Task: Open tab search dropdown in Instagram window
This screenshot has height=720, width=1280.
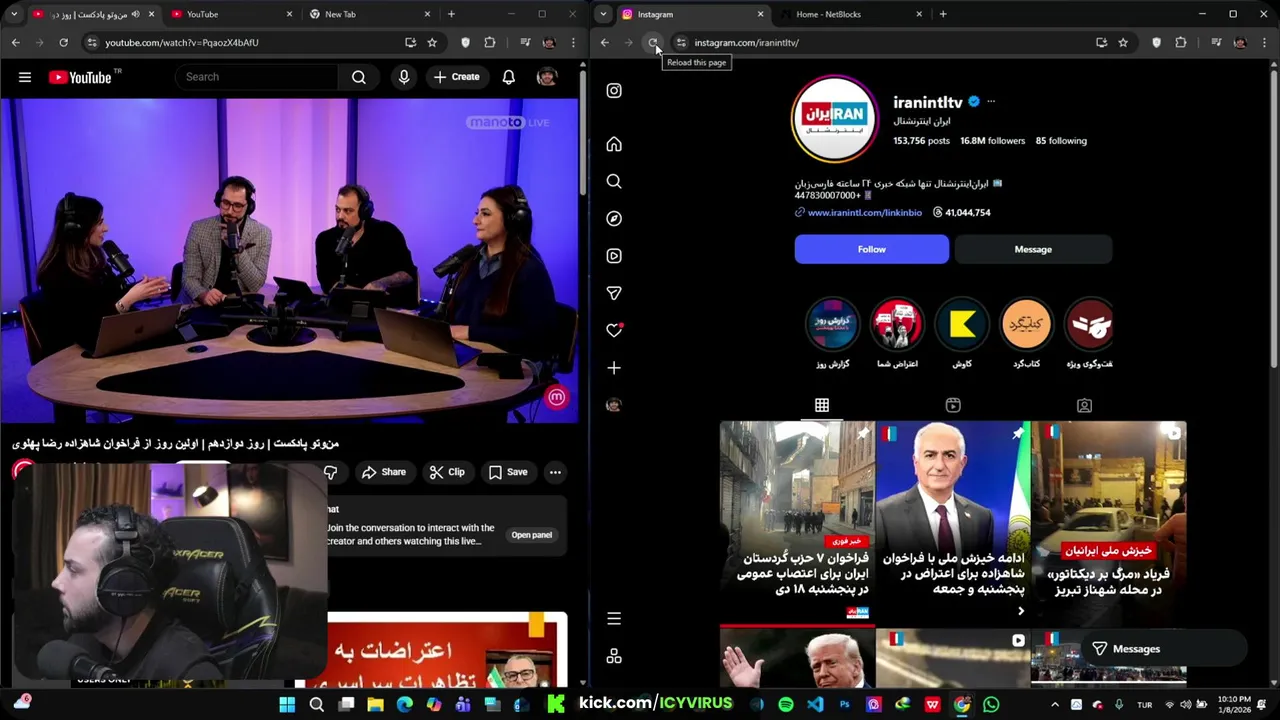Action: click(603, 14)
